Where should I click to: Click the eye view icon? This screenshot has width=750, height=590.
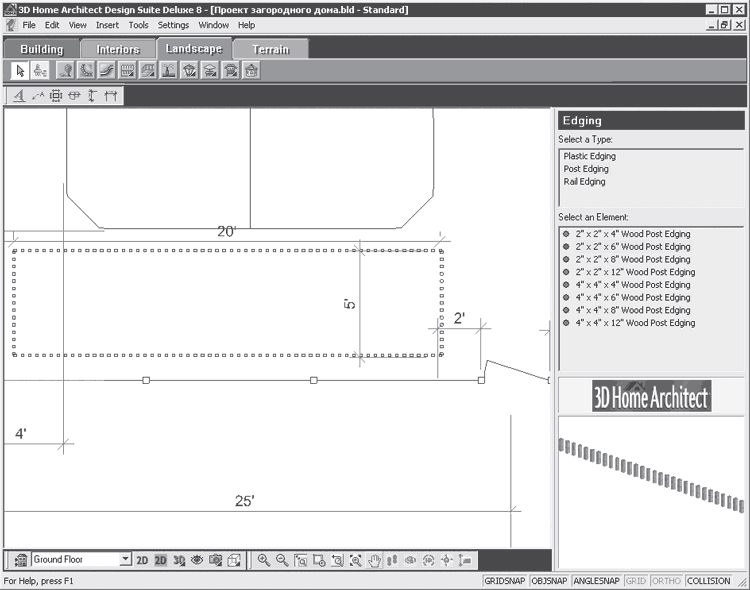196,560
